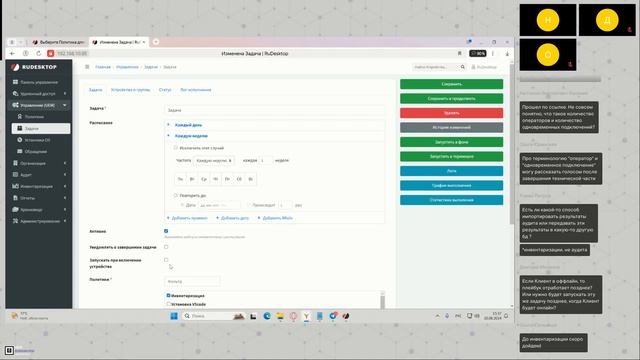Enable Запускать при включении устройства checkbox
Image resolution: width=640 pixels, height=360 pixels.
(x=166, y=260)
